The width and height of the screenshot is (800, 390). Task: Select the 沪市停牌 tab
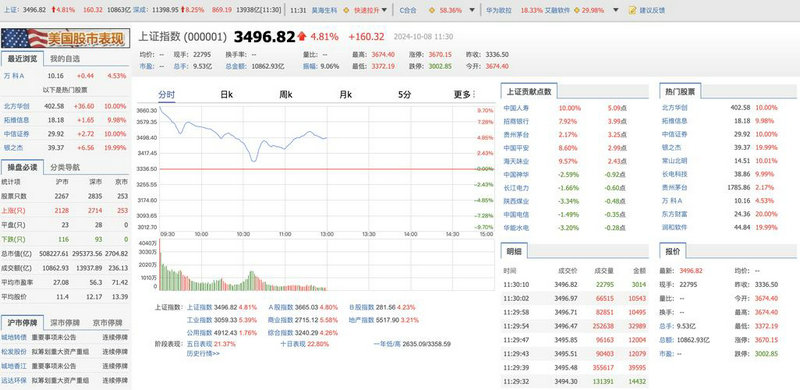[x=22, y=323]
